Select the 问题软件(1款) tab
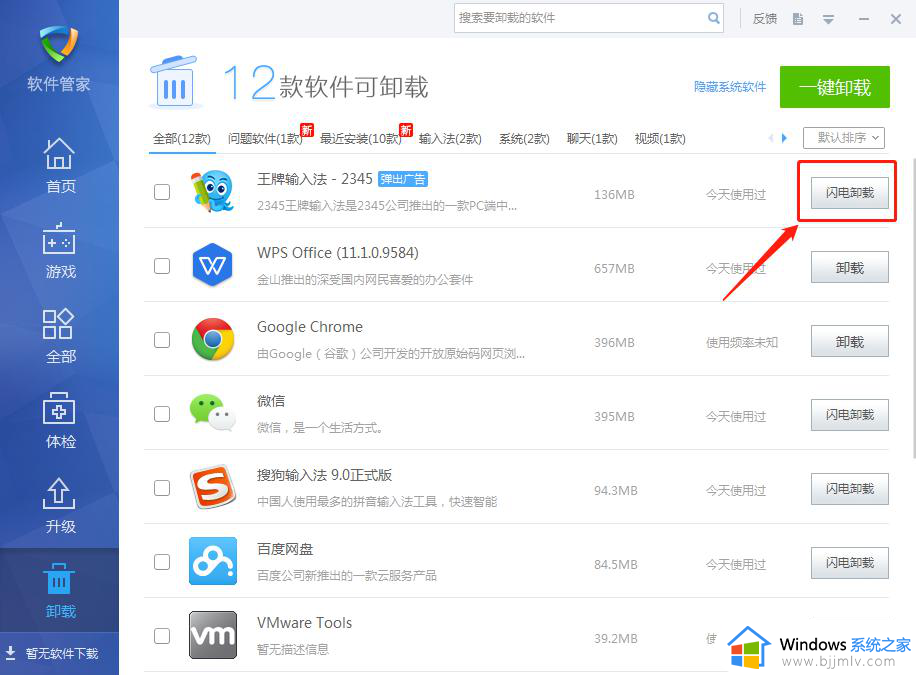This screenshot has width=916, height=675. (265, 139)
